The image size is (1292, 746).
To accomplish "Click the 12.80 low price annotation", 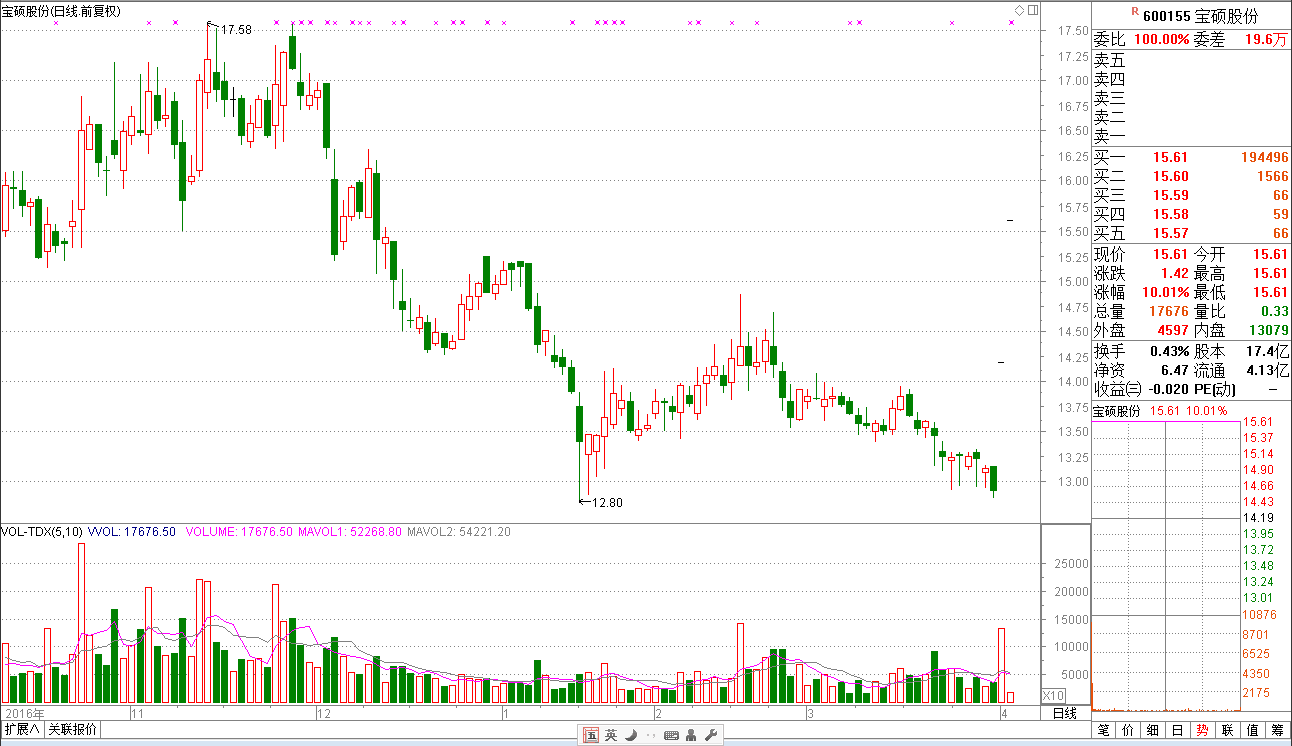I will pos(607,502).
